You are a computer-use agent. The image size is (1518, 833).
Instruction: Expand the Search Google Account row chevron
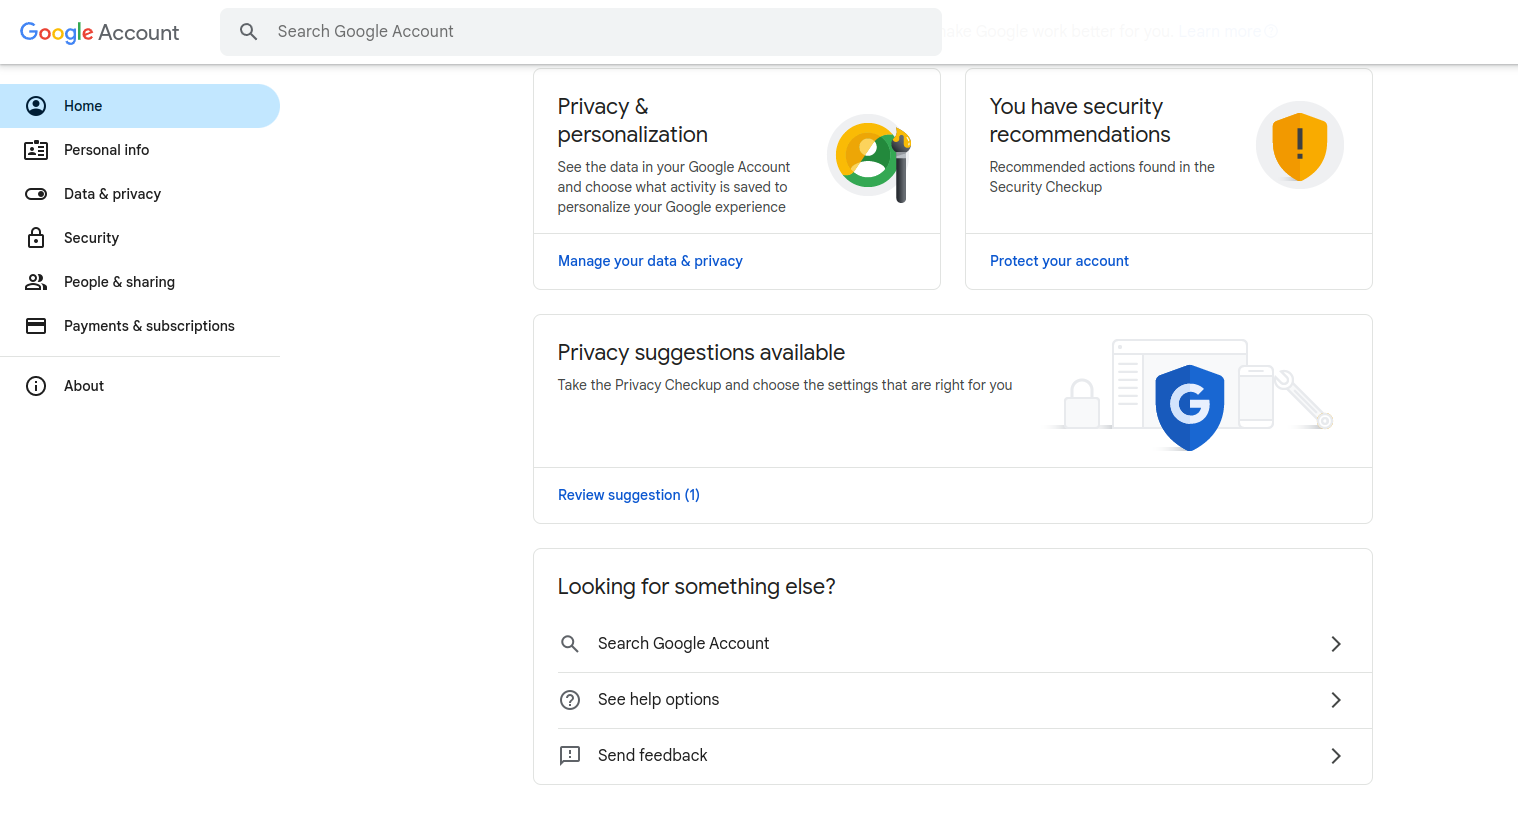tap(1335, 644)
